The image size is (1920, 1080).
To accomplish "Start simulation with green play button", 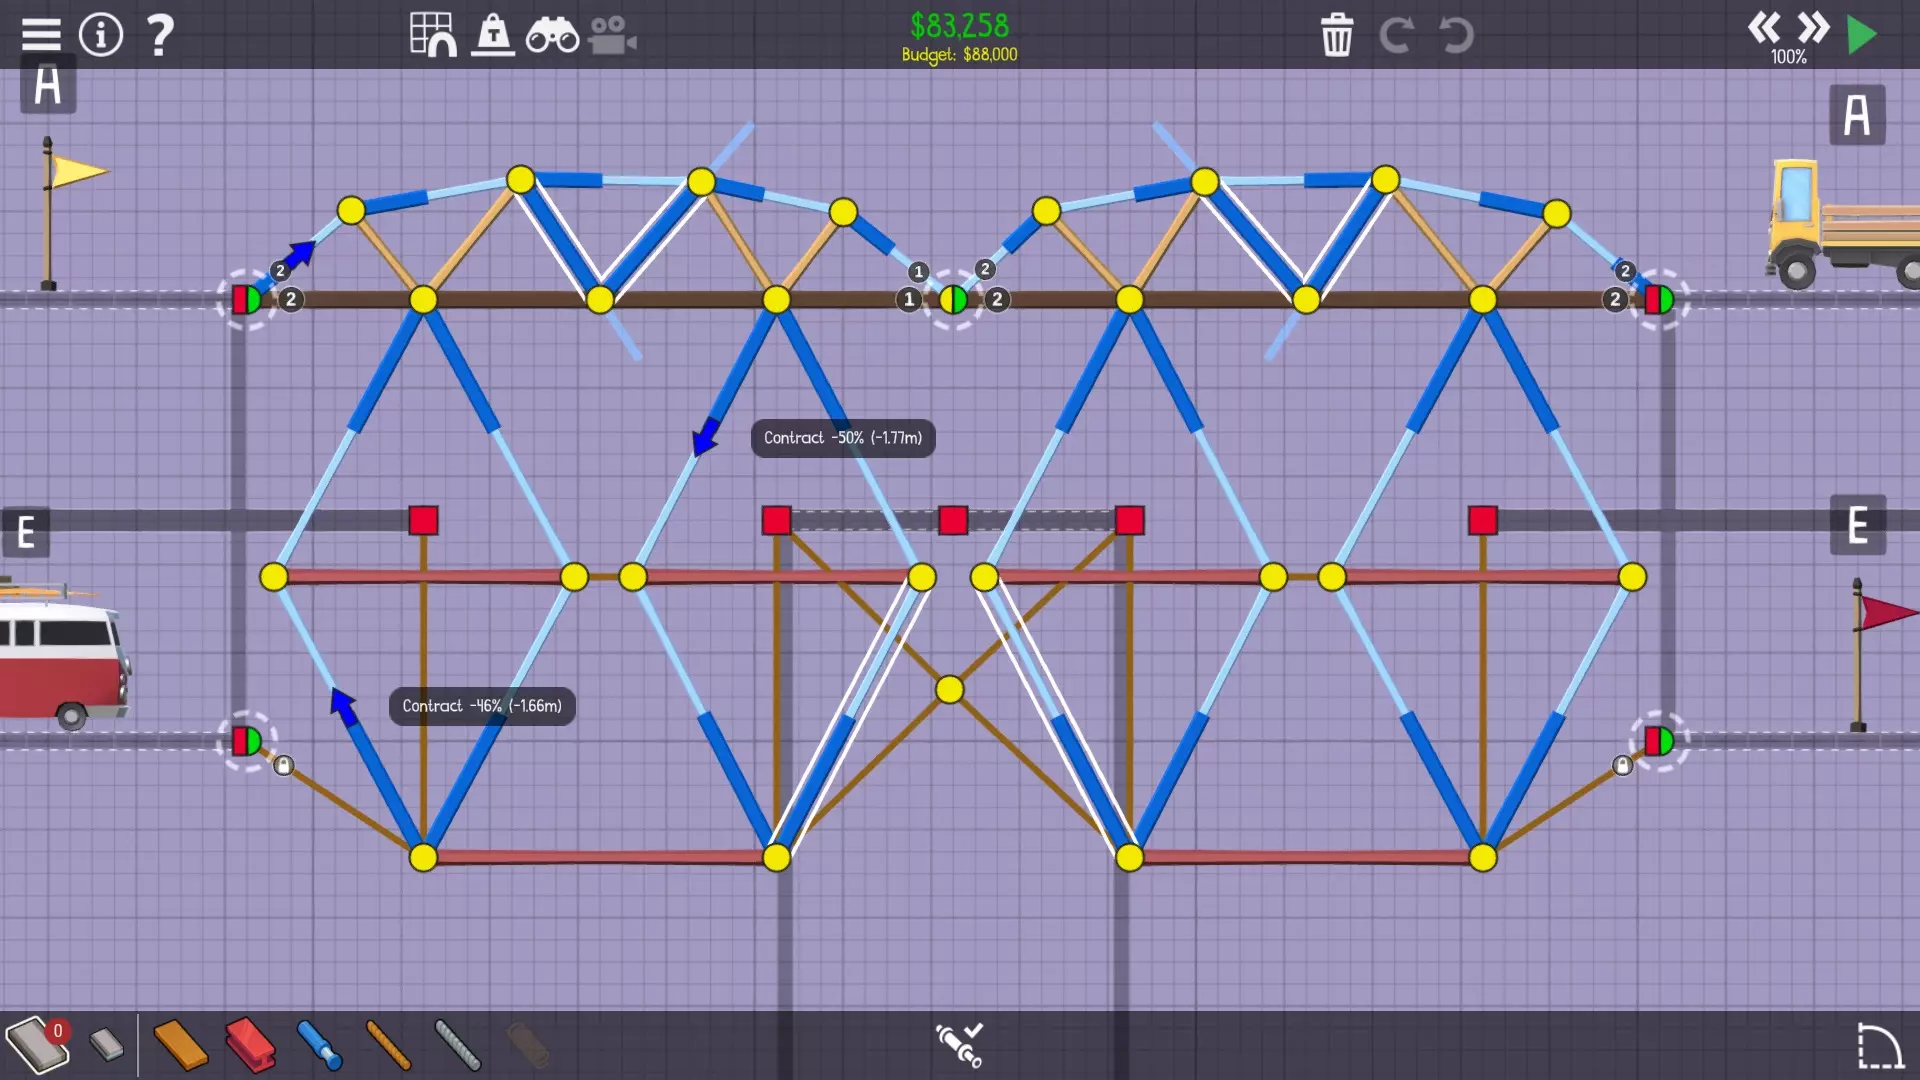I will click(1861, 35).
